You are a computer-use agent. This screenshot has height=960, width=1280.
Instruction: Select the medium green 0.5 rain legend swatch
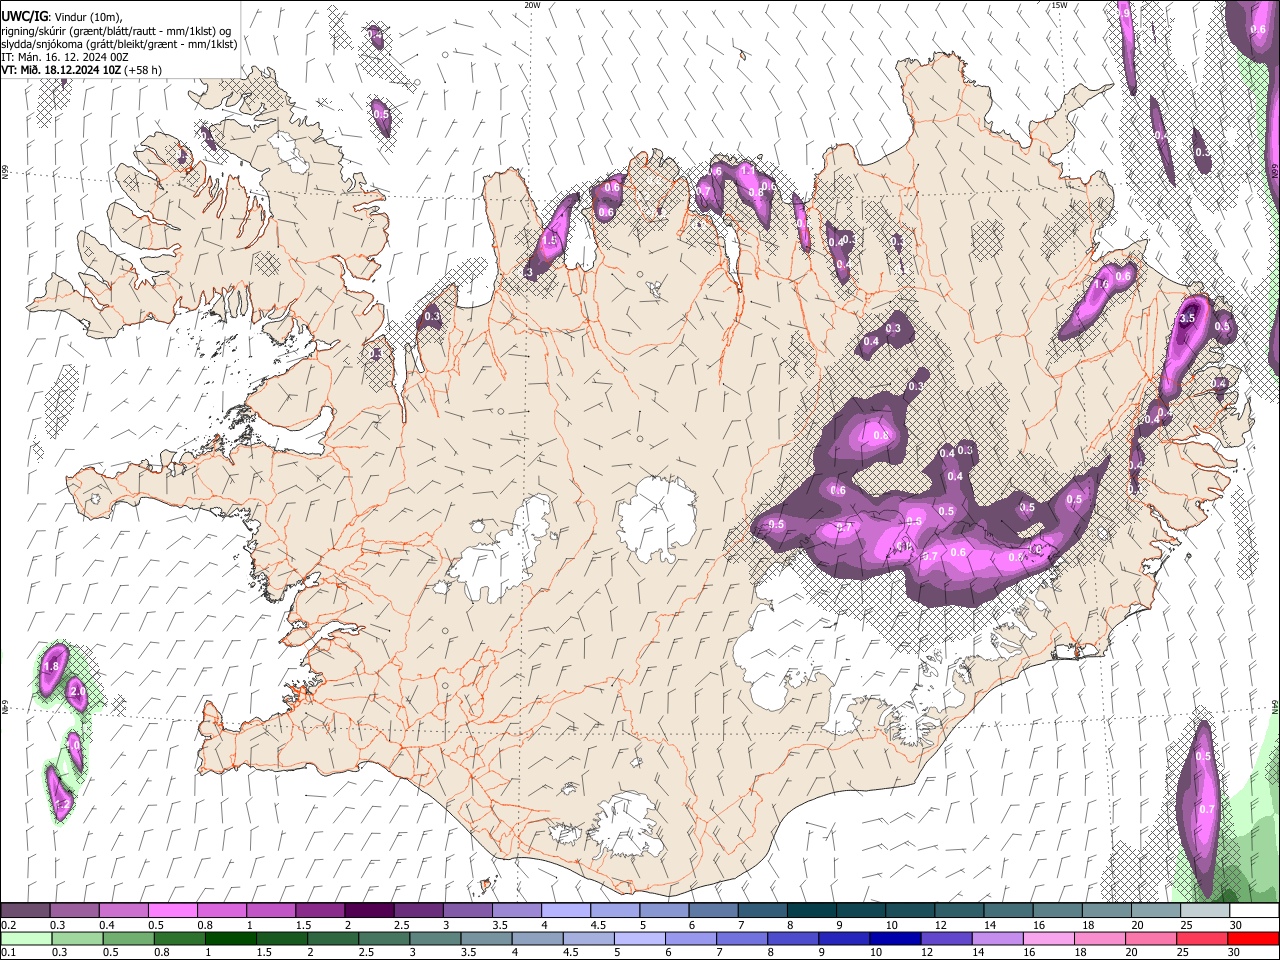[128, 938]
